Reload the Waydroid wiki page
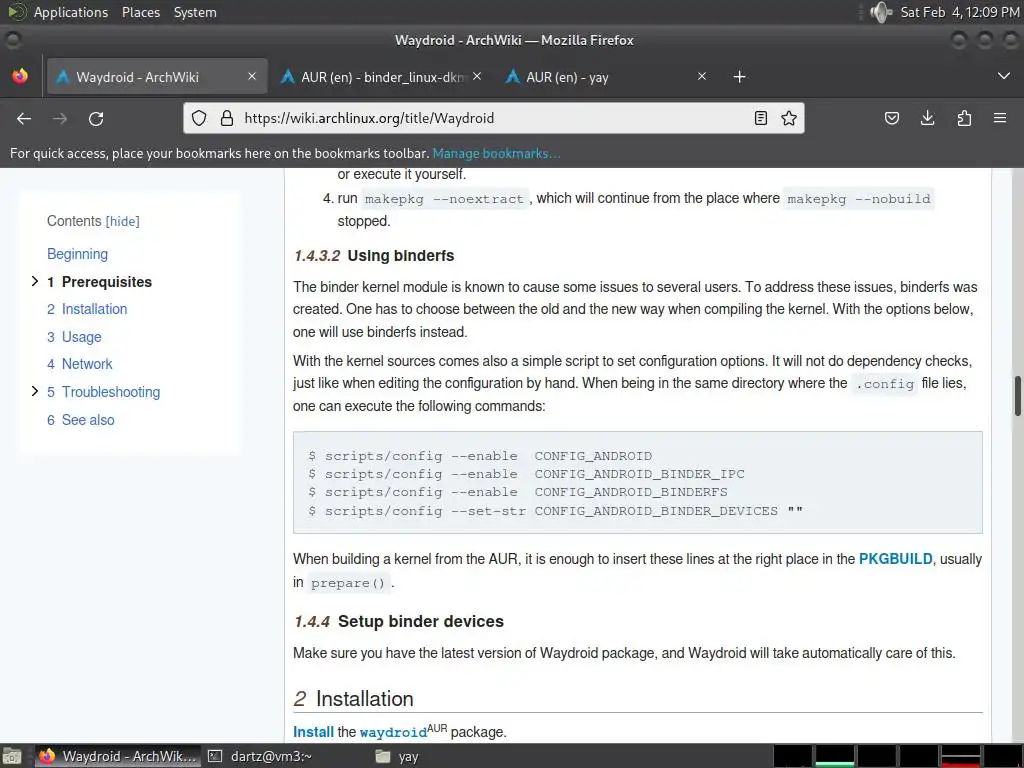Screen dimensions: 1024x768 pos(96,118)
